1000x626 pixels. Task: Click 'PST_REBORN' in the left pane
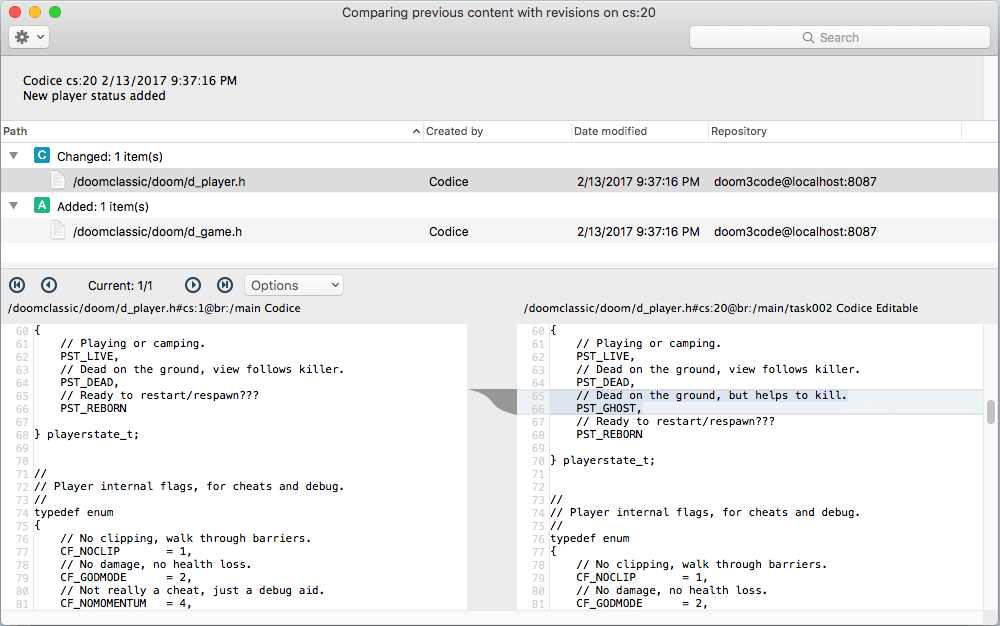[93, 409]
